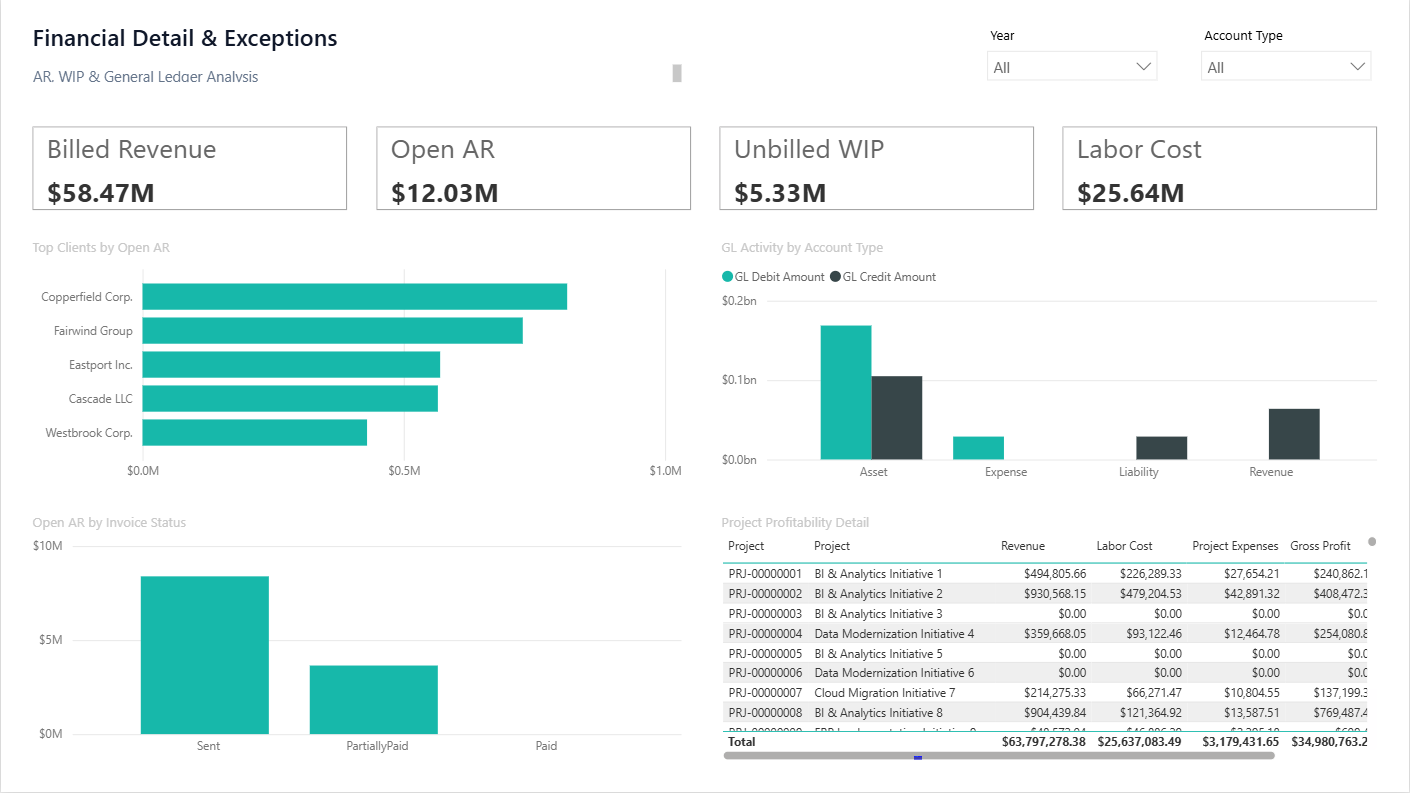
Task: Click BI & Analytics Initiative 1 cell
Action: (x=879, y=574)
